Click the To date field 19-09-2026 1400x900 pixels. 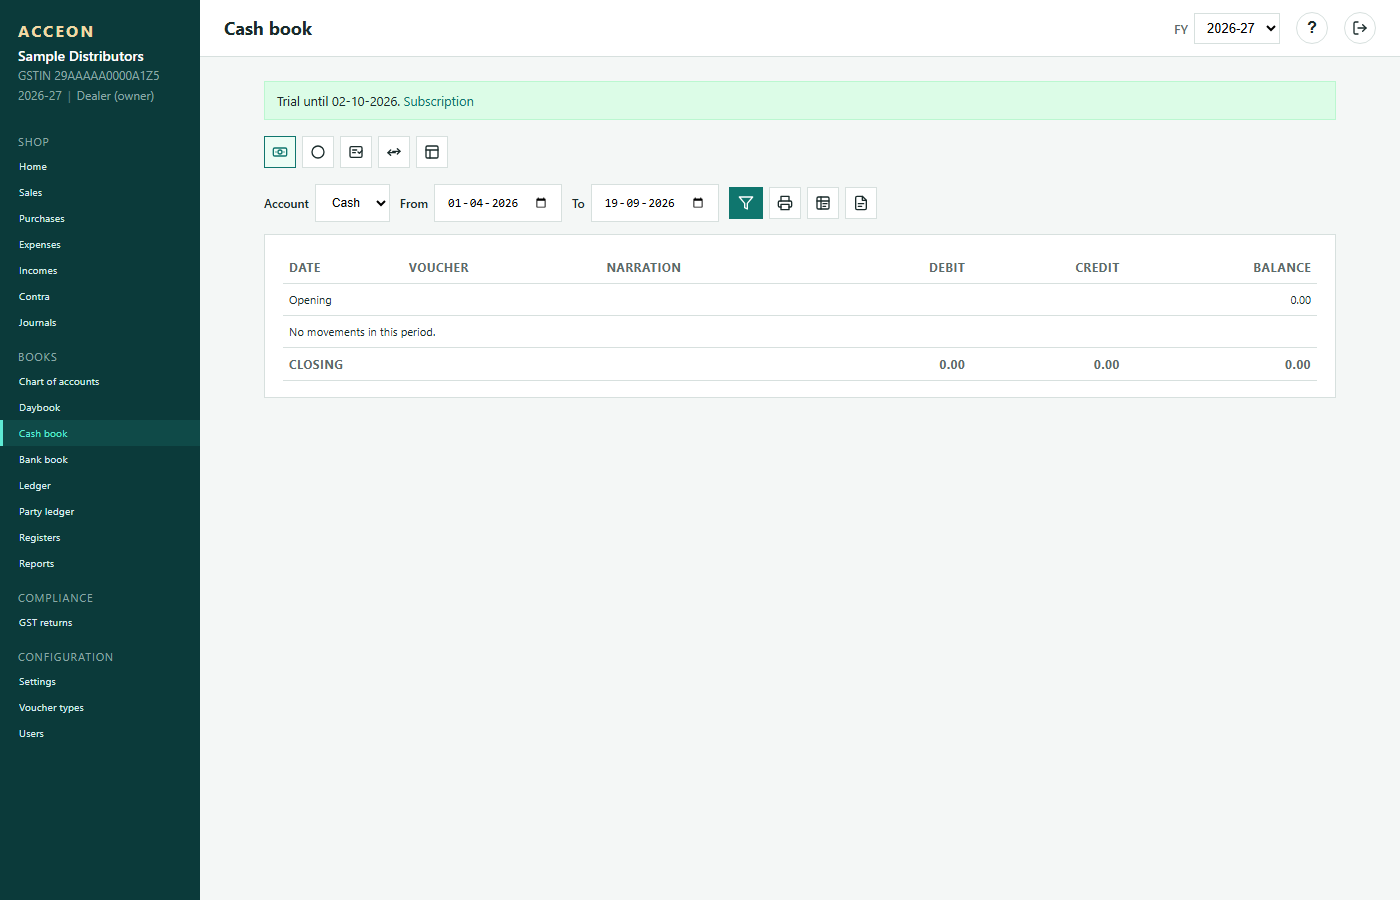655,203
